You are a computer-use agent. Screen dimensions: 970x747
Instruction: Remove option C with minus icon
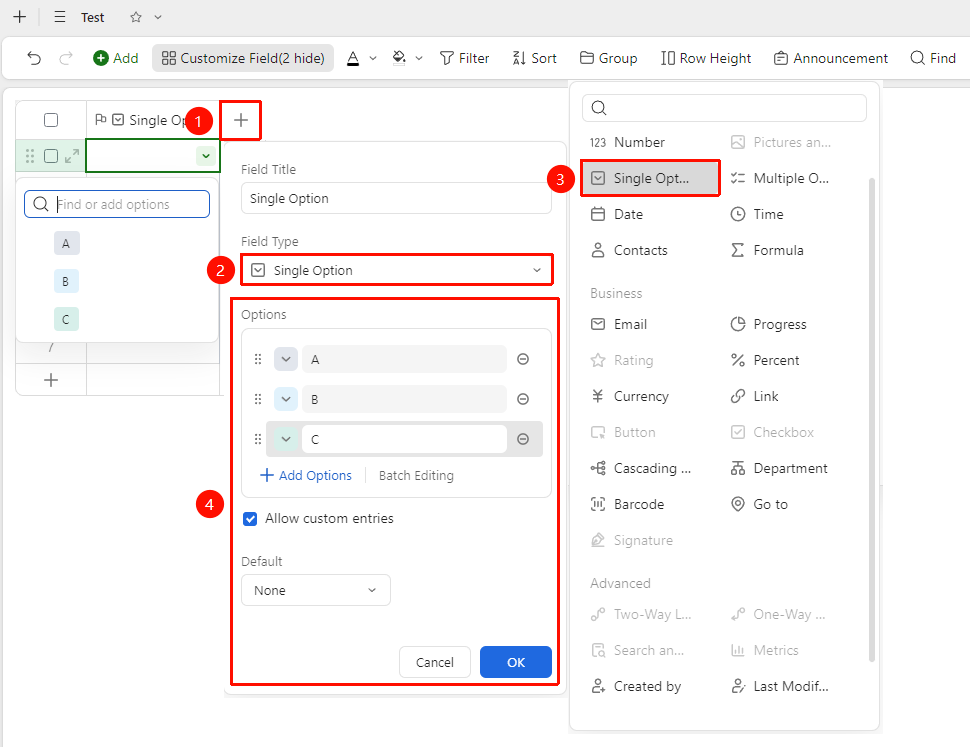point(523,439)
